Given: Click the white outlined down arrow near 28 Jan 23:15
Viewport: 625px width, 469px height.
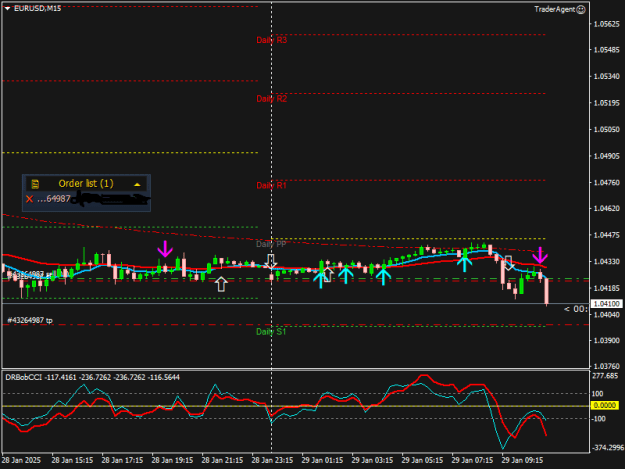Looking at the screenshot, I should [x=271, y=261].
